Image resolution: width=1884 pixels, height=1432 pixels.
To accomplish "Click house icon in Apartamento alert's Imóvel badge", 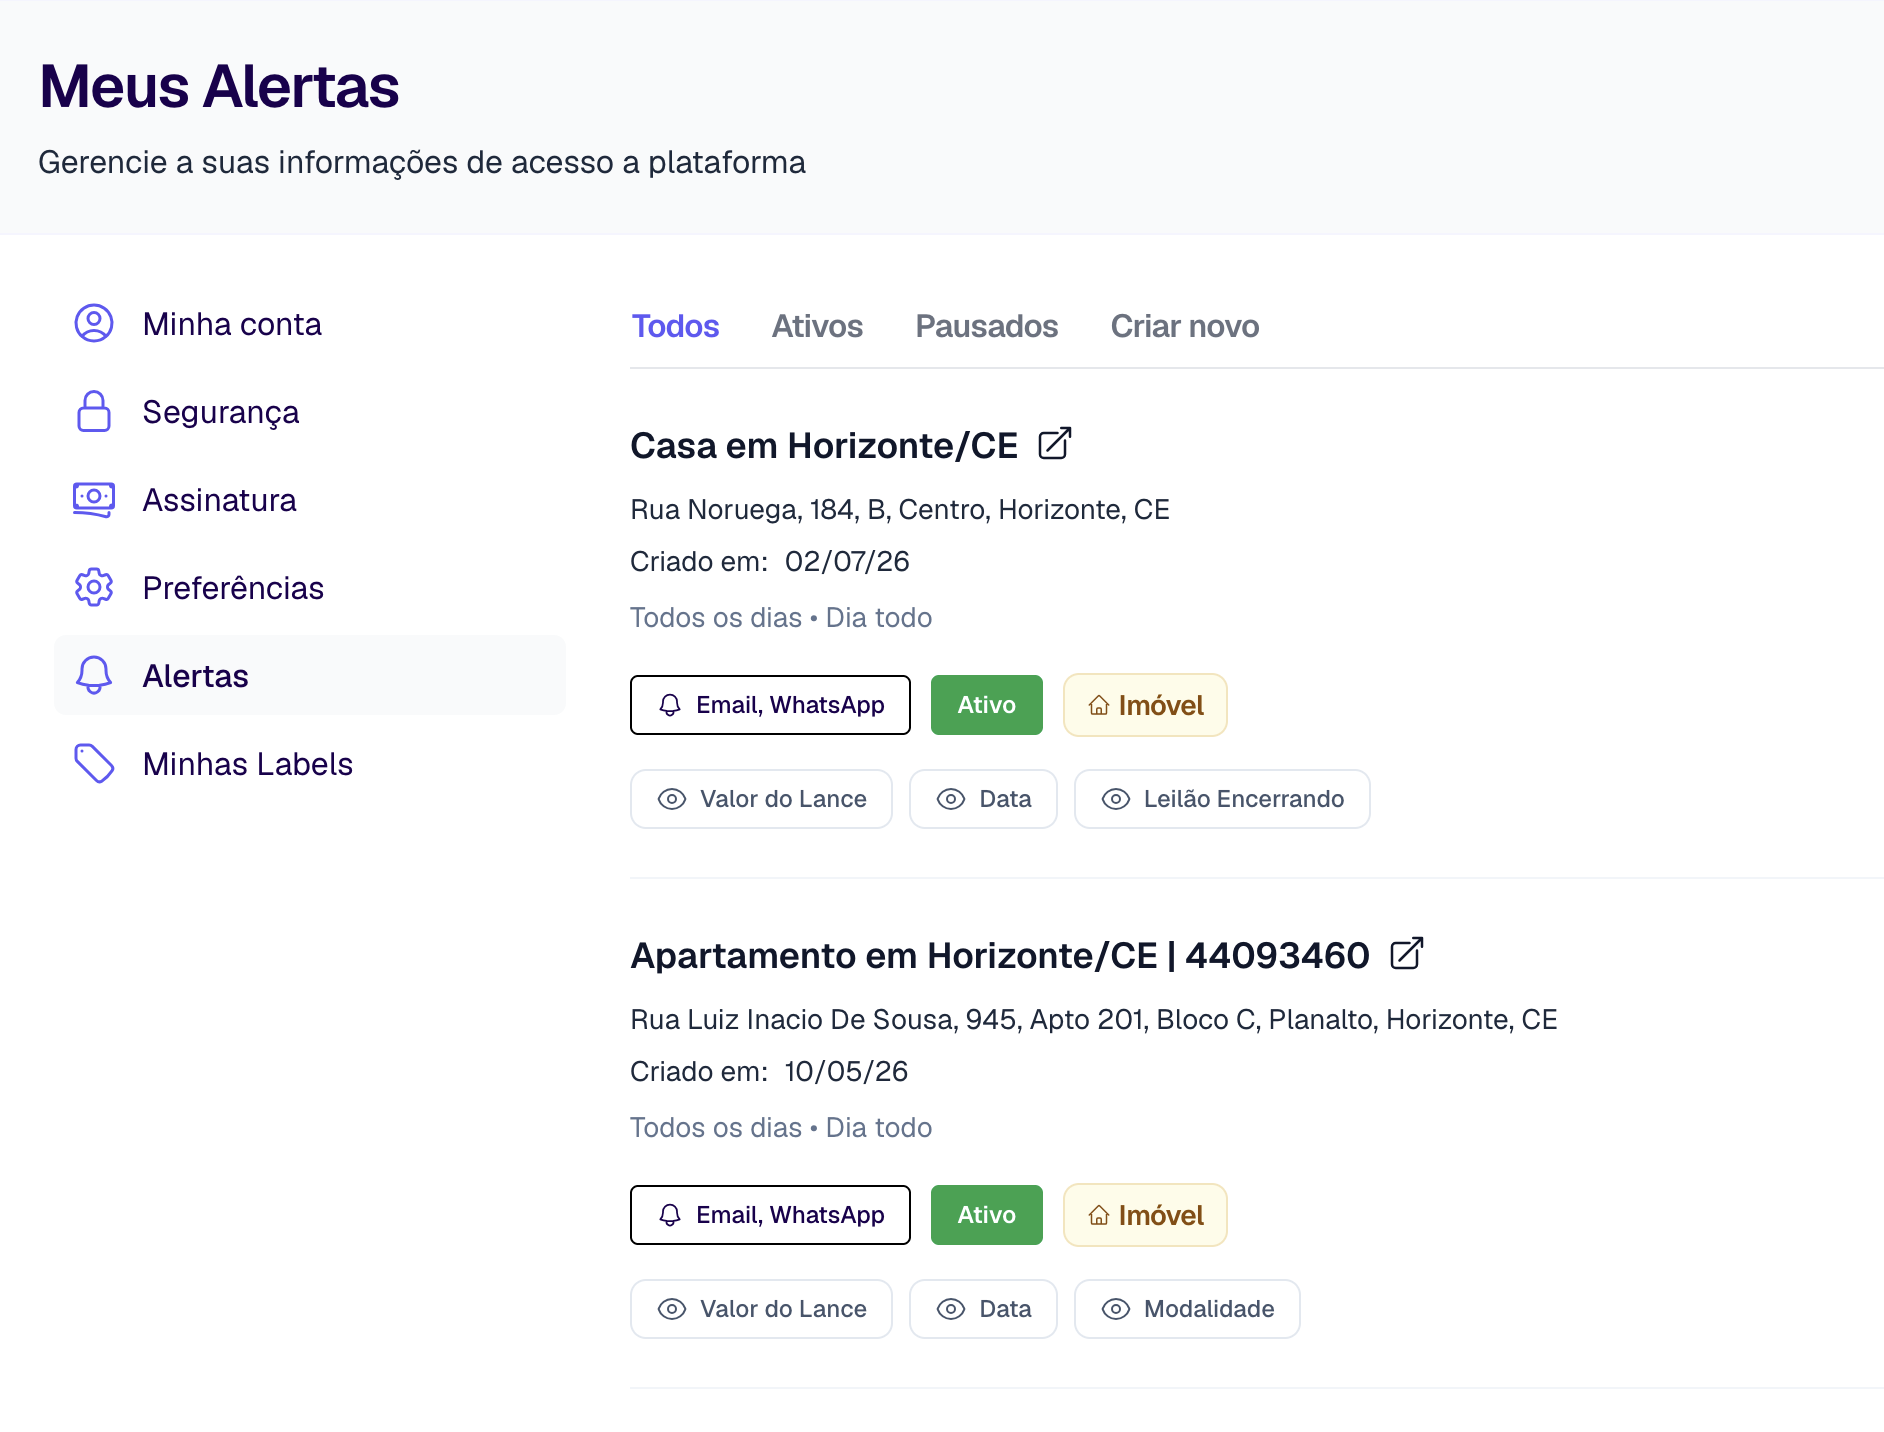I will [x=1099, y=1215].
